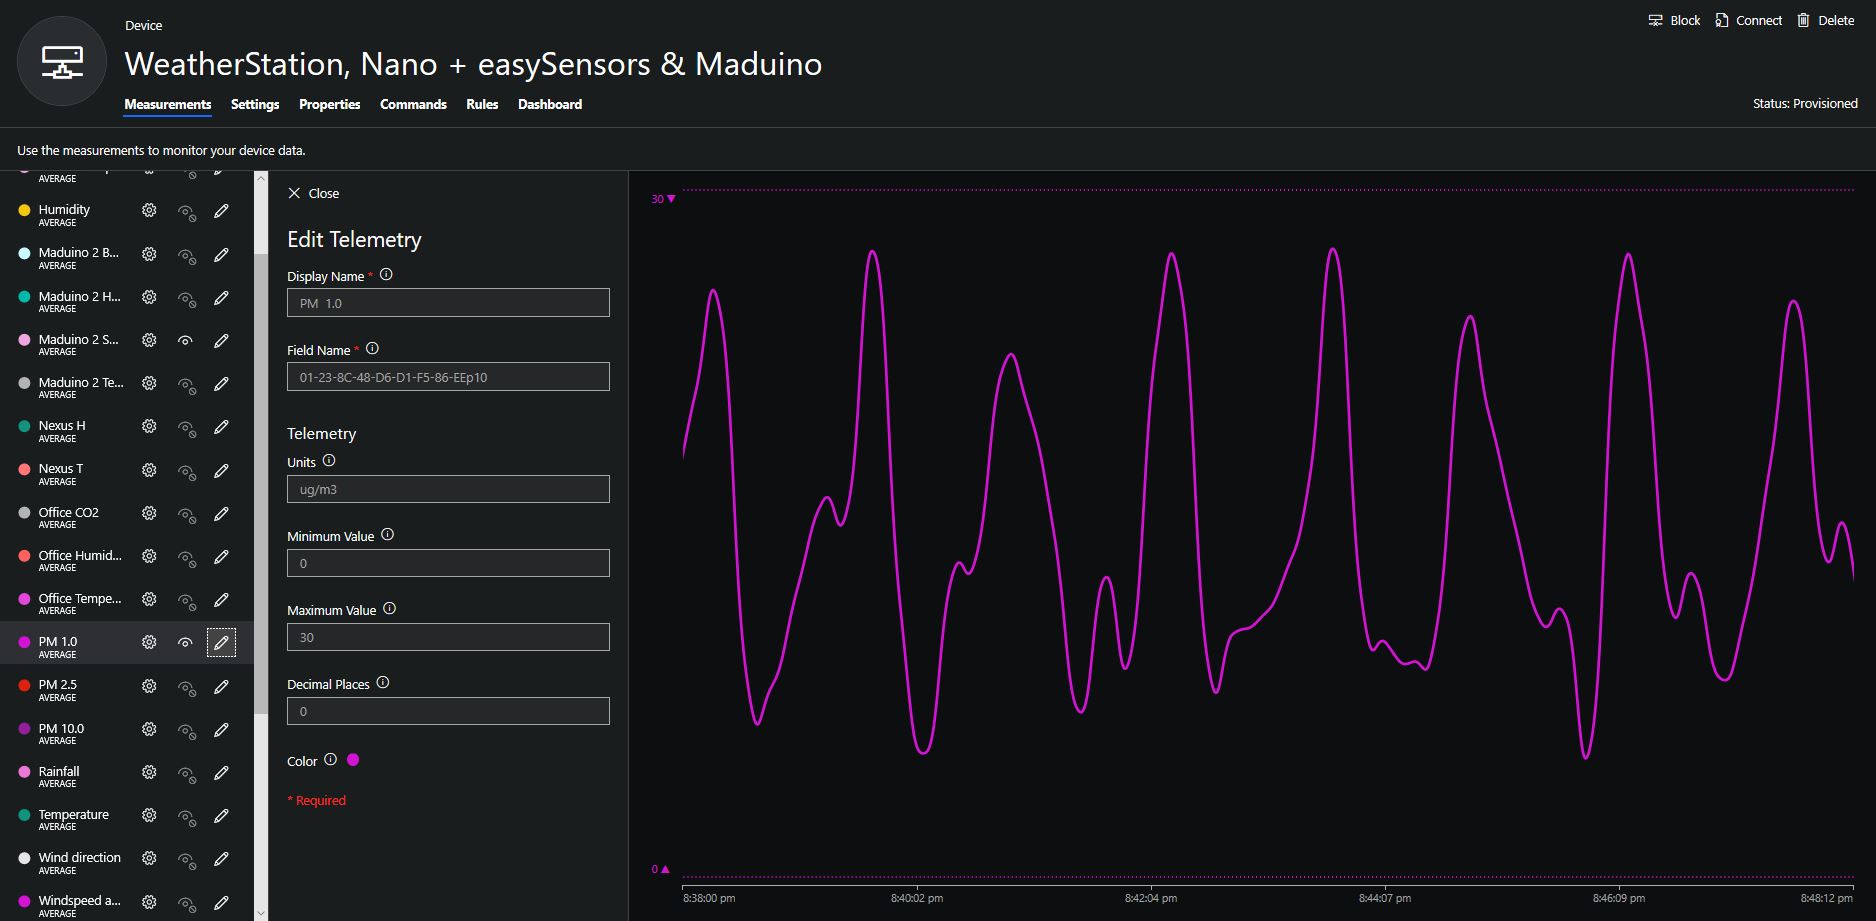This screenshot has height=921, width=1876.
Task: Close the Edit Telemetry panel
Action: [x=313, y=193]
